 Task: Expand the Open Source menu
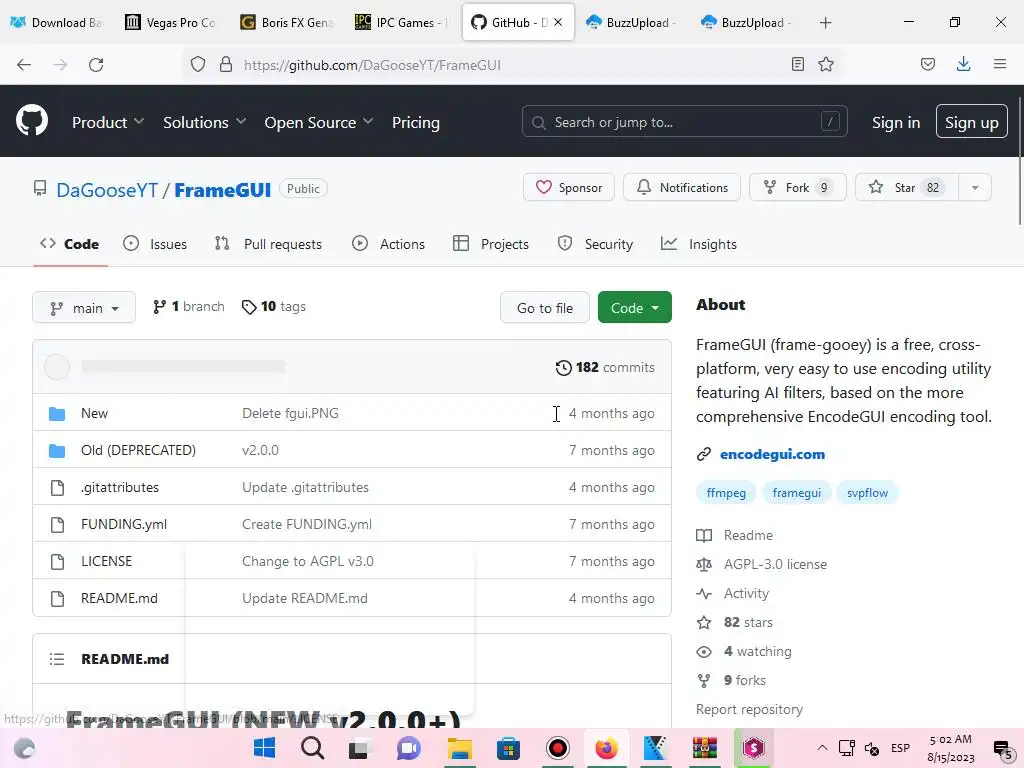tap(319, 122)
